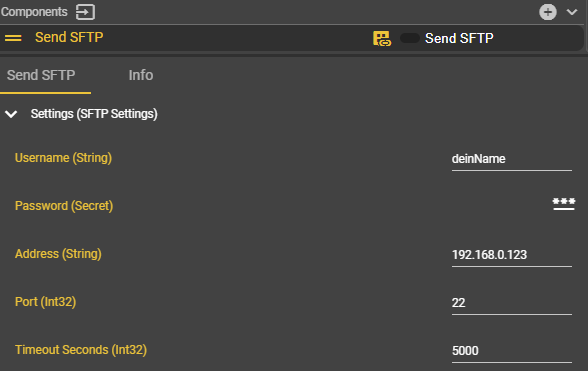This screenshot has height=371, width=588.
Task: Click the Timeout Seconds (Int32) label
Action: 81,350
